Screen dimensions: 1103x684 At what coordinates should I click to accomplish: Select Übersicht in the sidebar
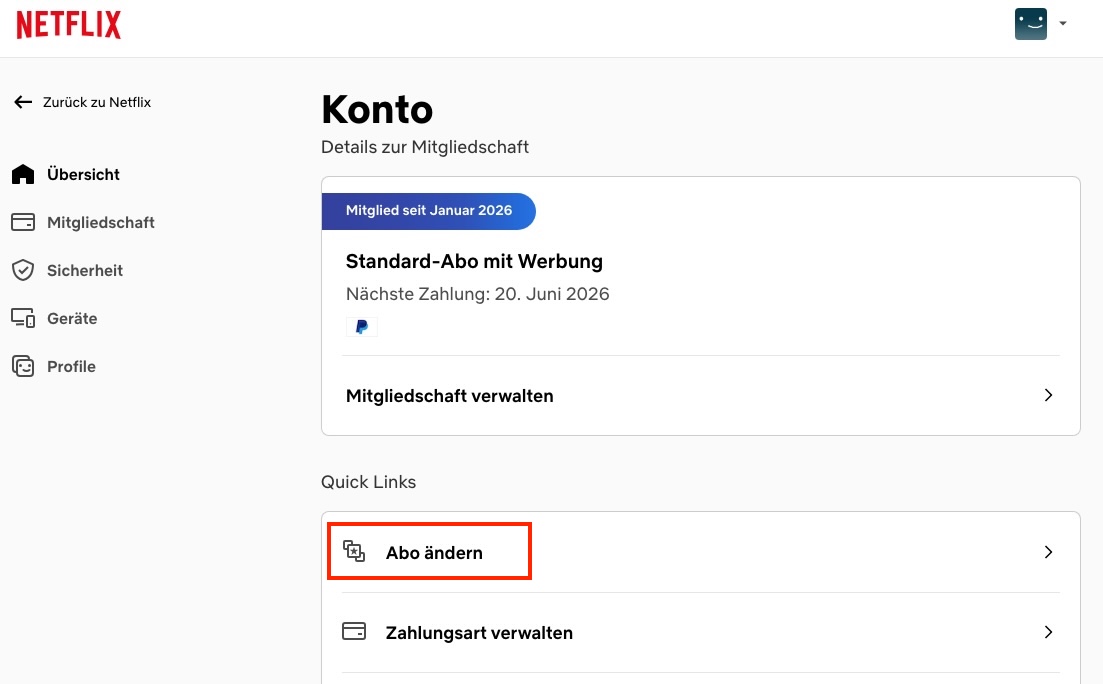coord(83,174)
